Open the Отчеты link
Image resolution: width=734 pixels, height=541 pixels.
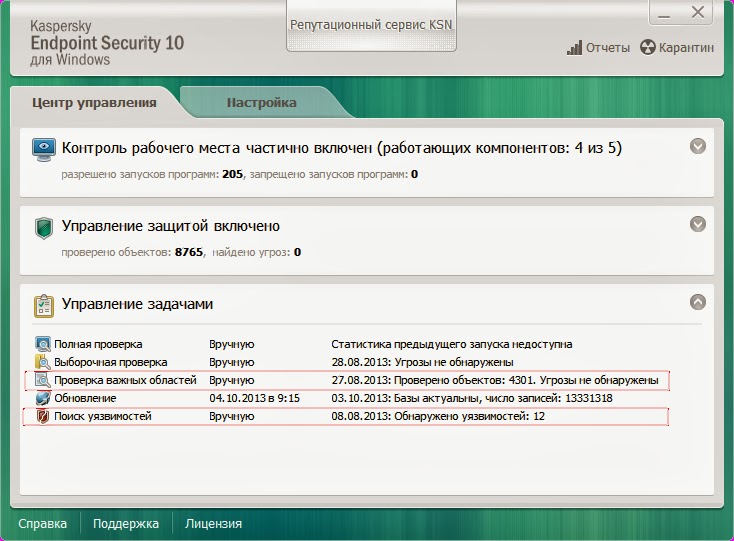coord(608,48)
